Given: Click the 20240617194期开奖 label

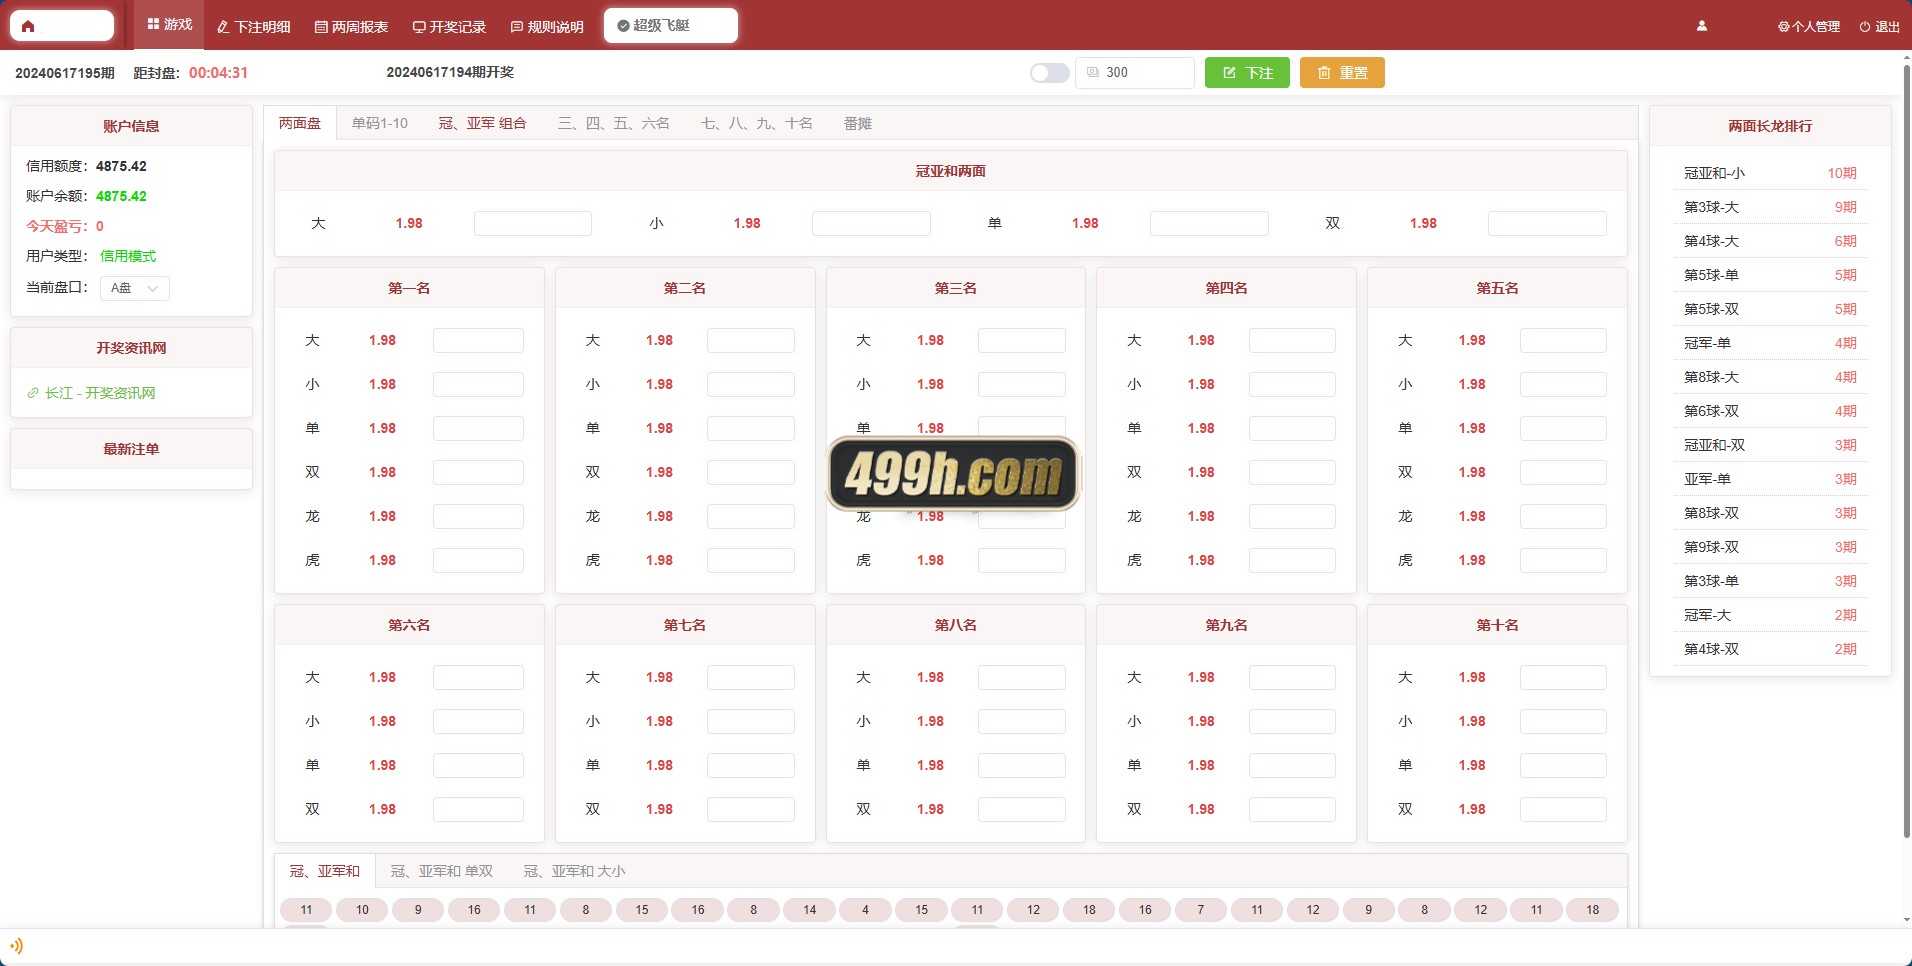Looking at the screenshot, I should click(450, 72).
